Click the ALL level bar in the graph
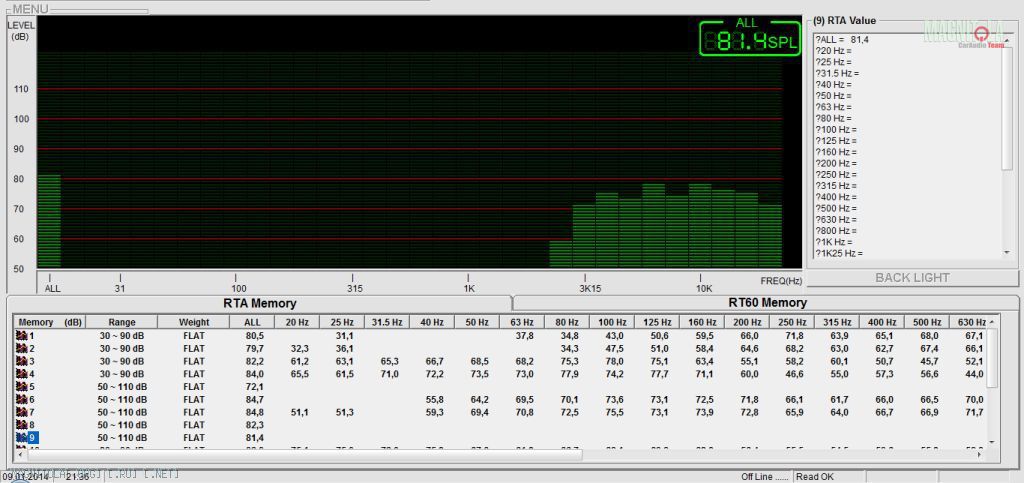 point(49,221)
